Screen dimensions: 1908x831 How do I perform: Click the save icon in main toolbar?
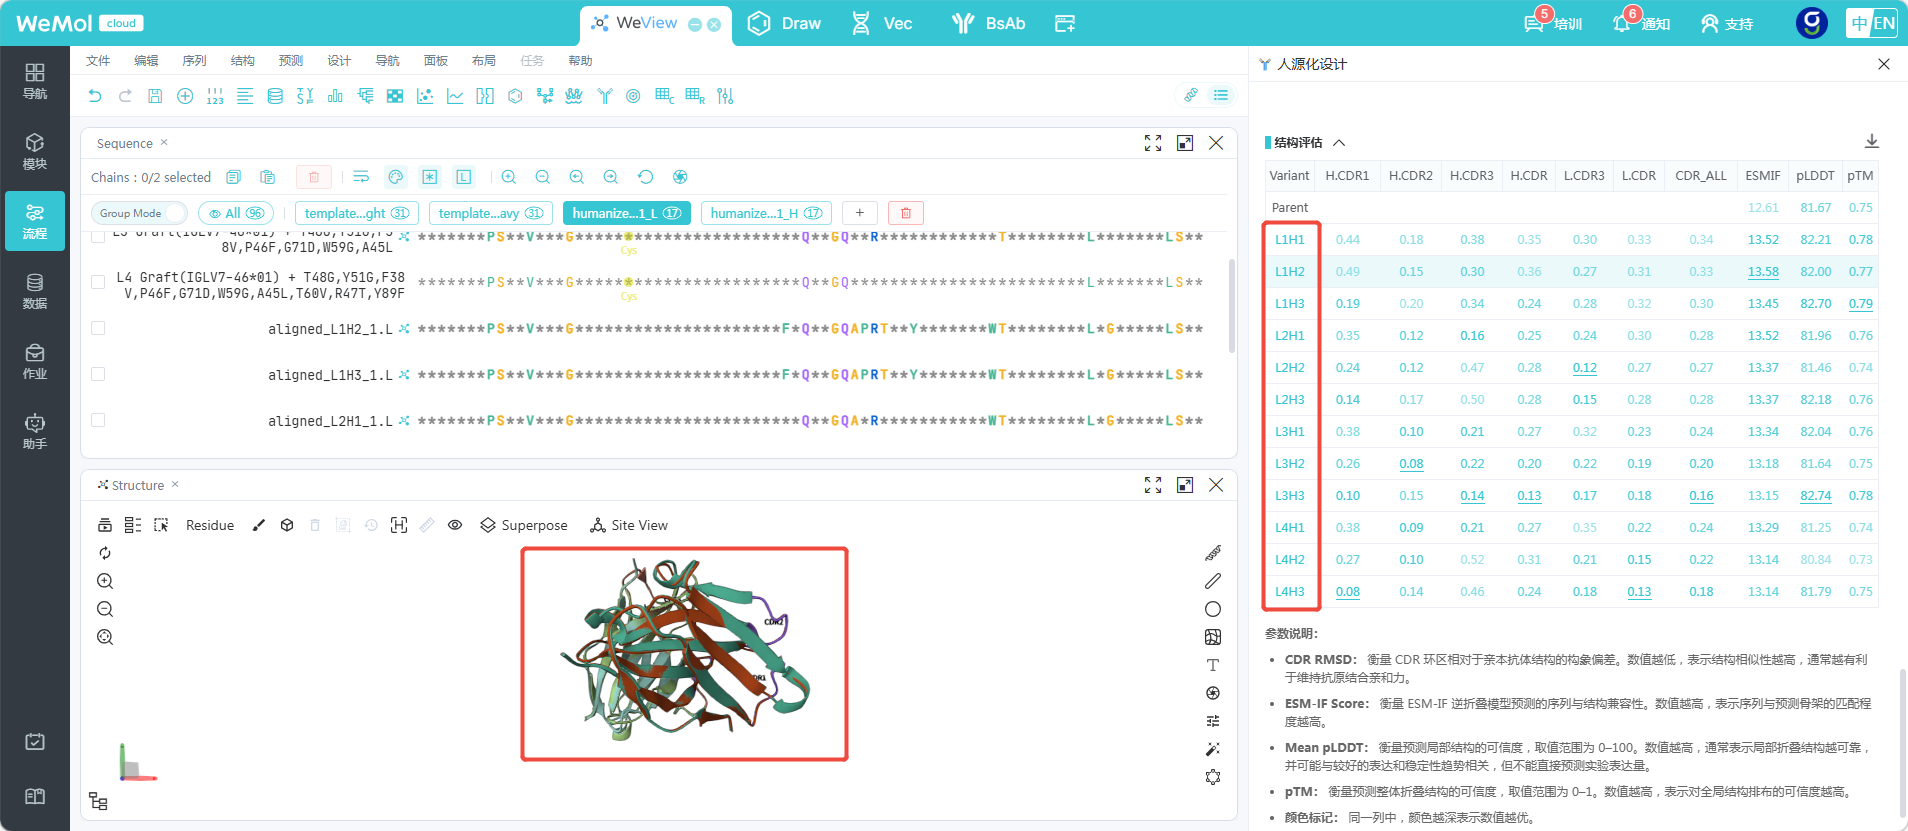[x=155, y=96]
